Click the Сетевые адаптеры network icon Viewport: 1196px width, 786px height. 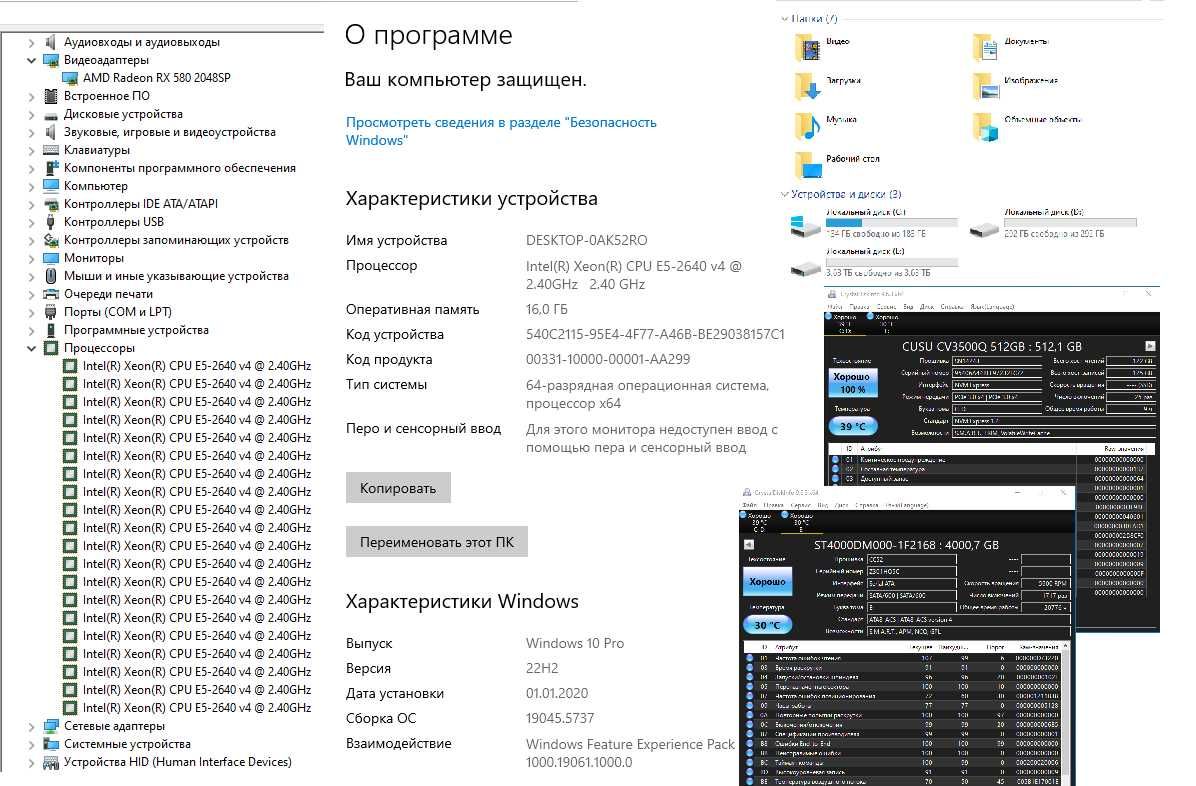51,726
